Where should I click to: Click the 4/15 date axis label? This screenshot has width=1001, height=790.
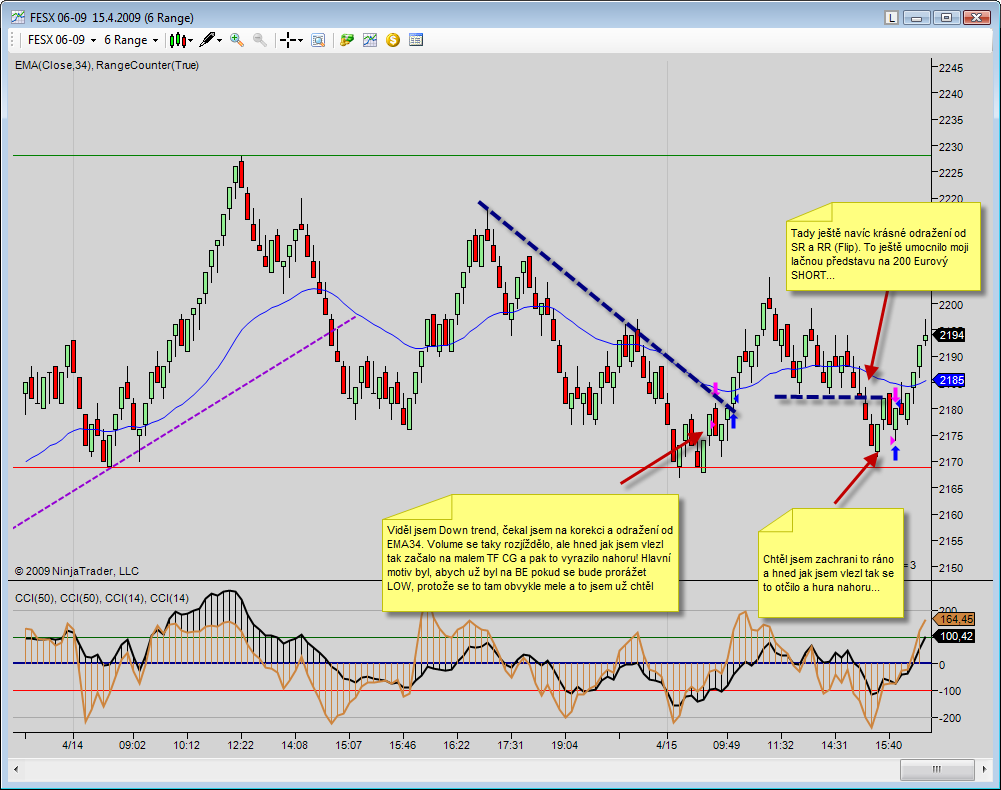click(x=667, y=745)
